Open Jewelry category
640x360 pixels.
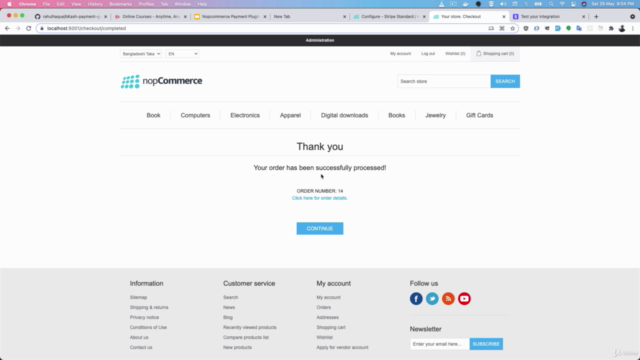click(x=436, y=116)
